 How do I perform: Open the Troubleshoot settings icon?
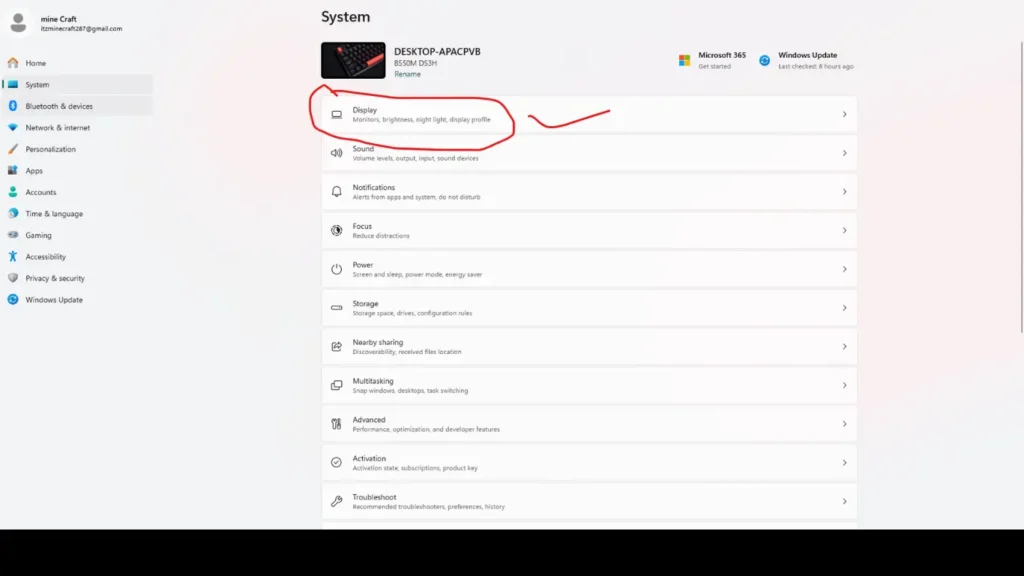(337, 501)
